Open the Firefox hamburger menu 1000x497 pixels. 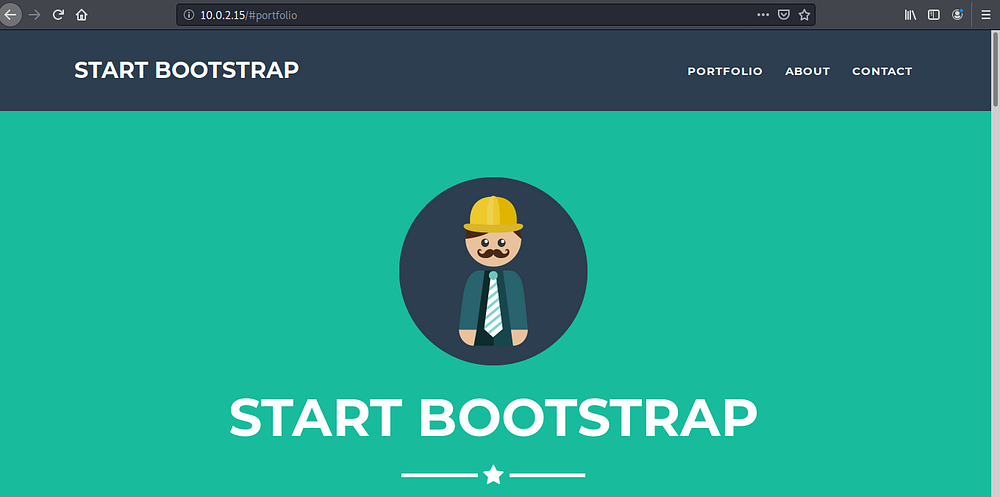click(985, 15)
